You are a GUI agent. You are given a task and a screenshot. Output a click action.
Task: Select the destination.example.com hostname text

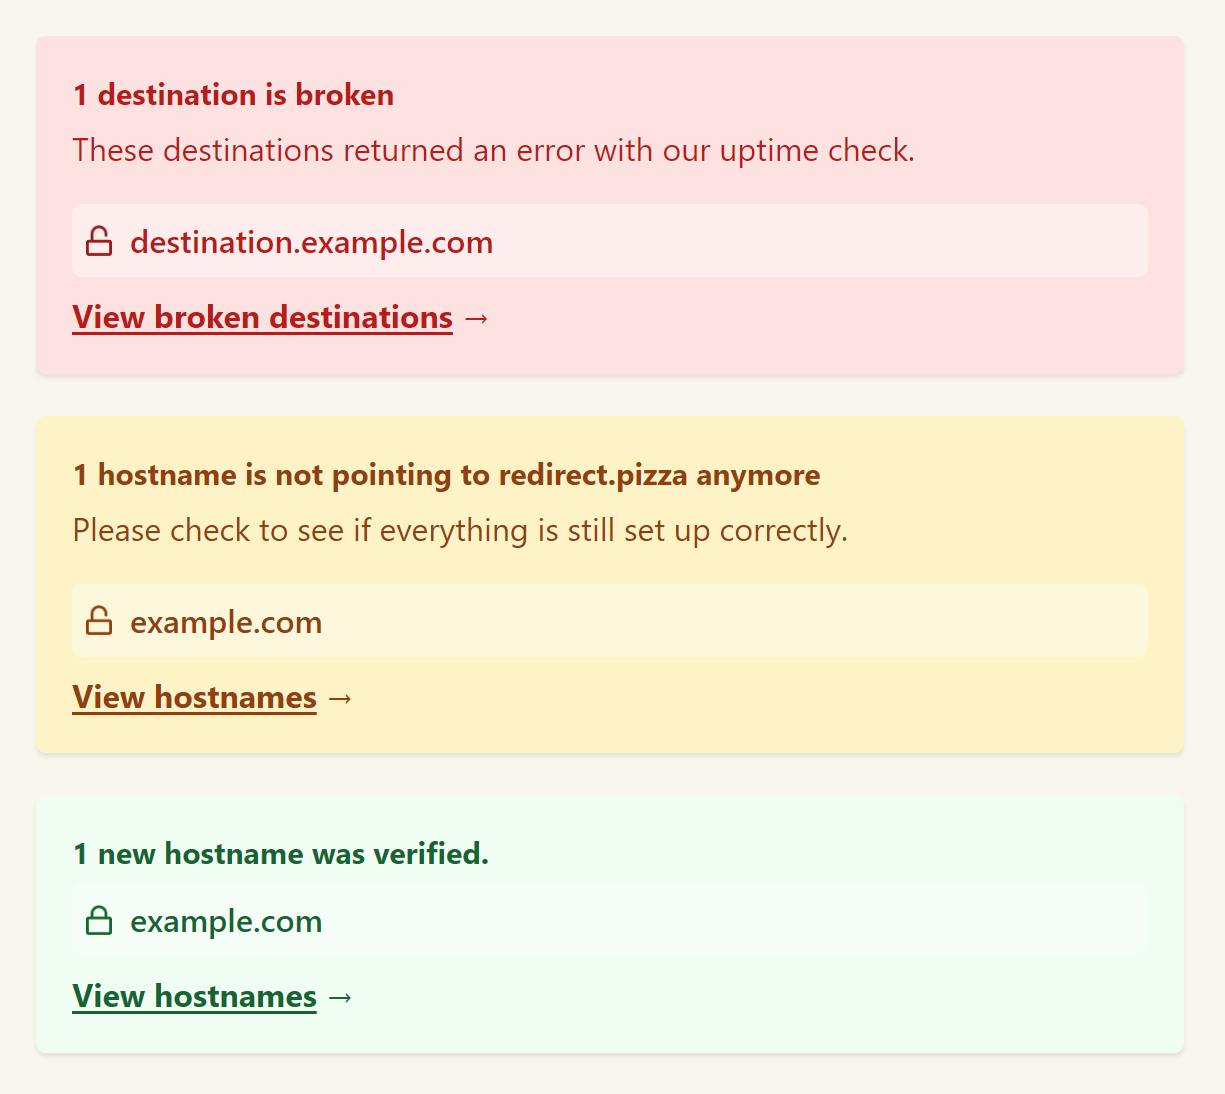pos(311,242)
